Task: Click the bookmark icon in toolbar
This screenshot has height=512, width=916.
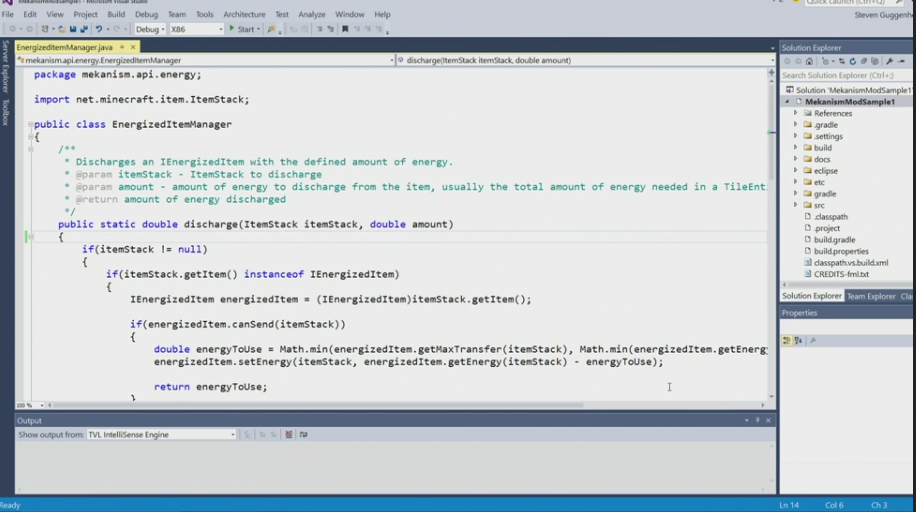Action: click(x=345, y=30)
